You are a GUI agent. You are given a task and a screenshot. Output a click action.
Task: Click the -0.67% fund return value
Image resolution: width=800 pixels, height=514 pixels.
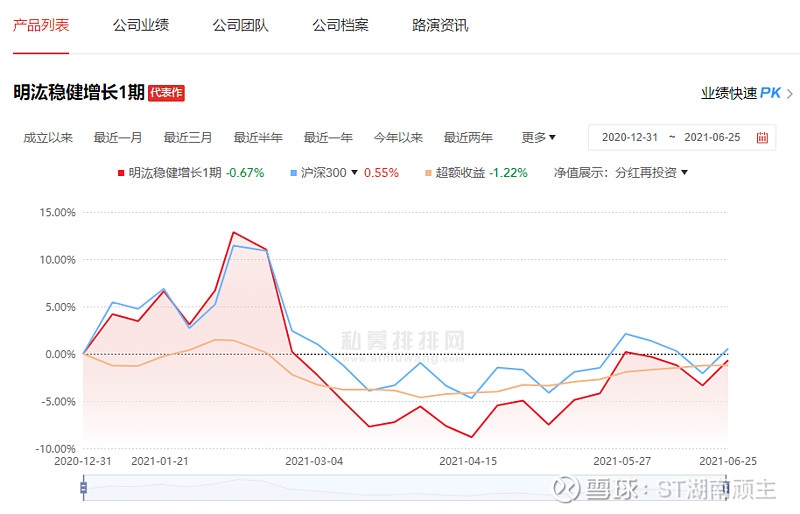pyautogui.click(x=245, y=173)
